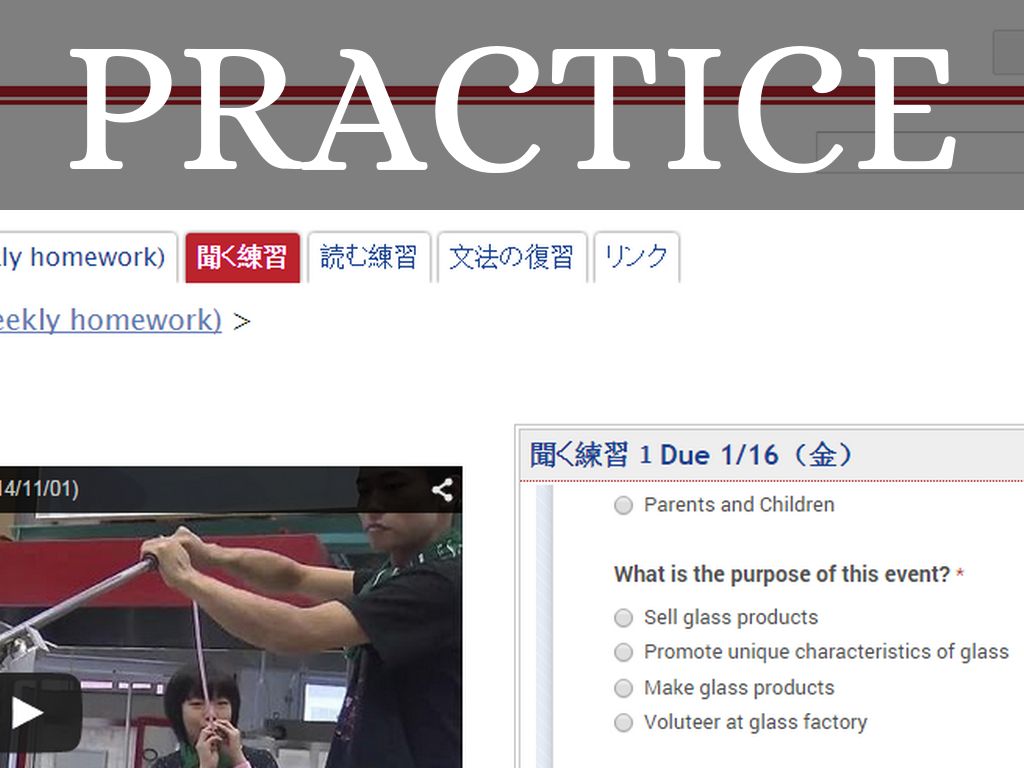1024x768 pixels.
Task: Click the search box in the banner
Action: [920, 152]
